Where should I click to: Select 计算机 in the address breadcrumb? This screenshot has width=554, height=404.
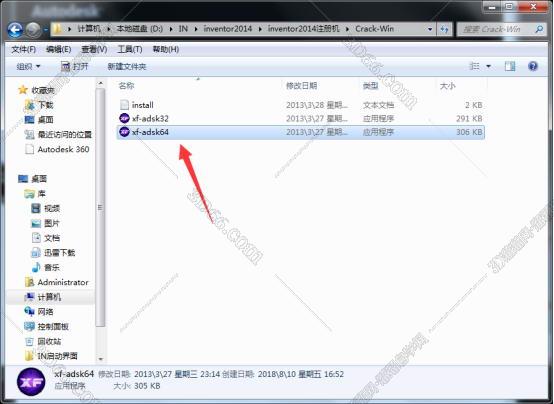tap(89, 29)
